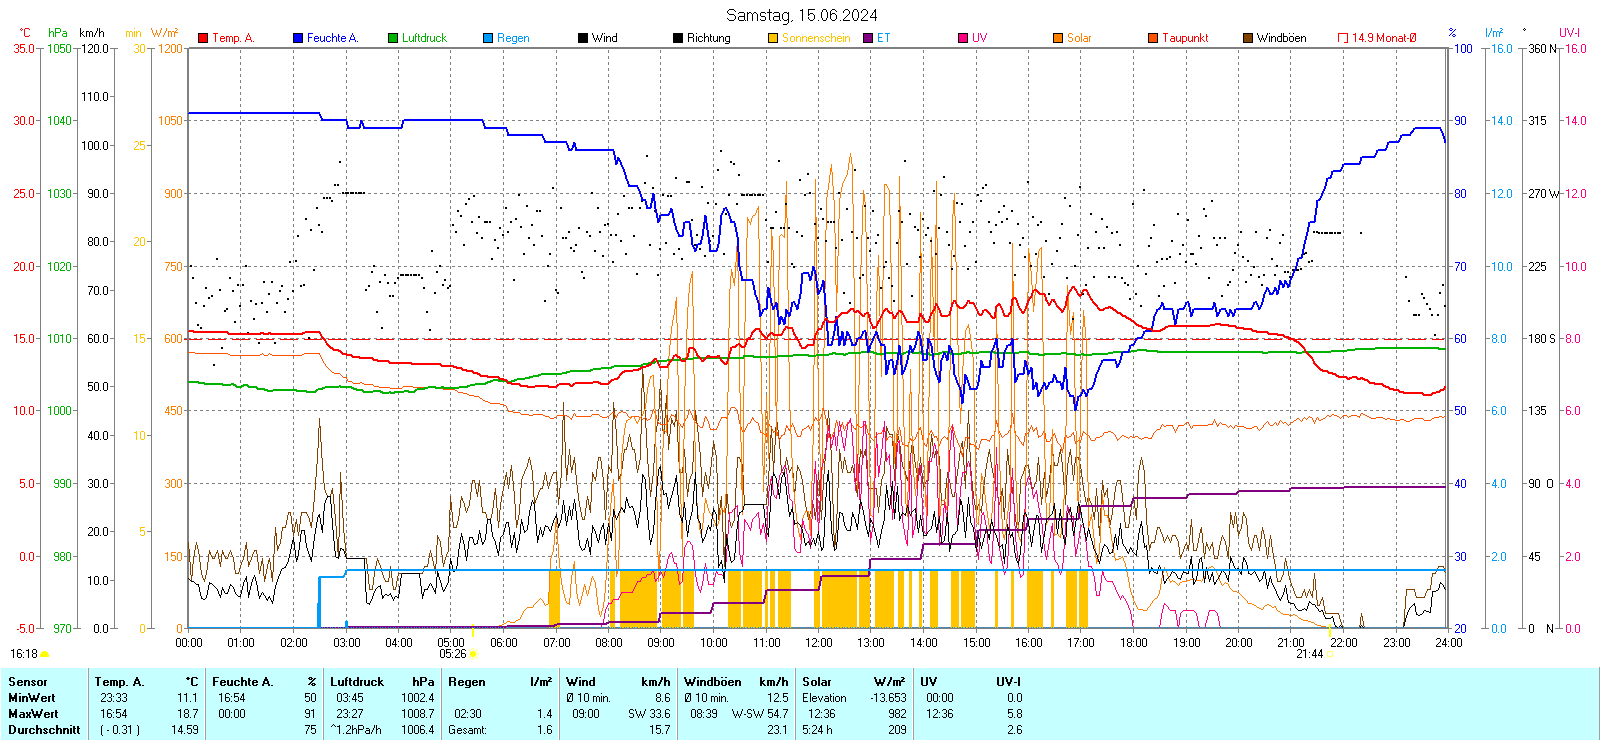Viewport: 1600px width, 740px height.
Task: Click the Luftdruck column header in table
Action: pos(357,682)
